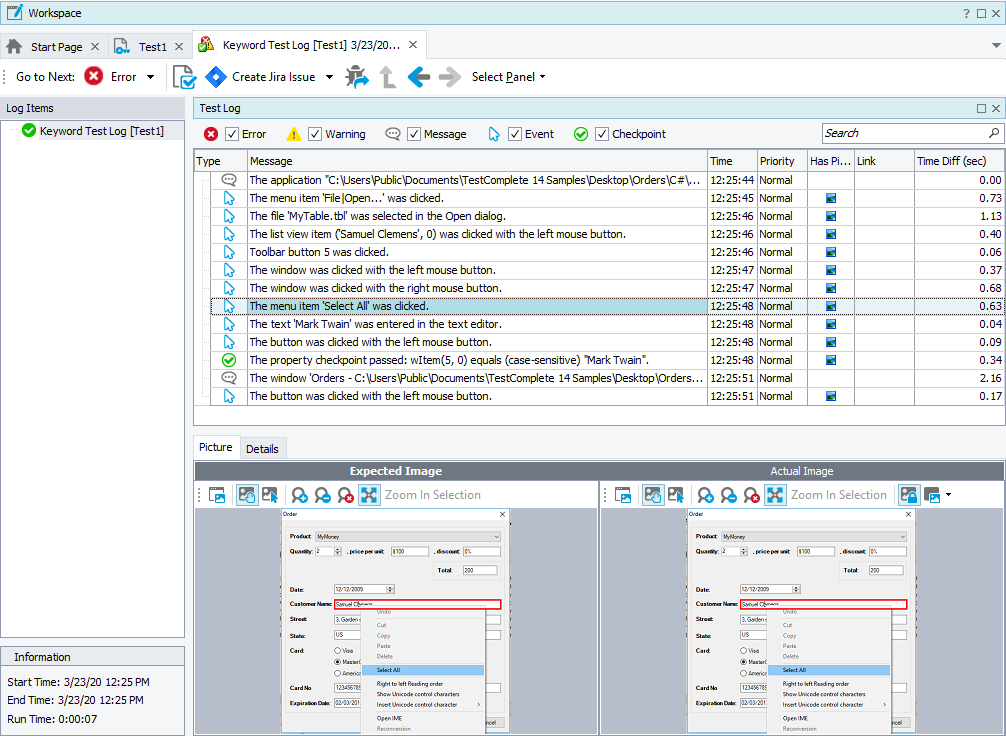The image size is (1006, 736).
Task: Click the lock icon in Actual Image toolbar
Action: [908, 495]
